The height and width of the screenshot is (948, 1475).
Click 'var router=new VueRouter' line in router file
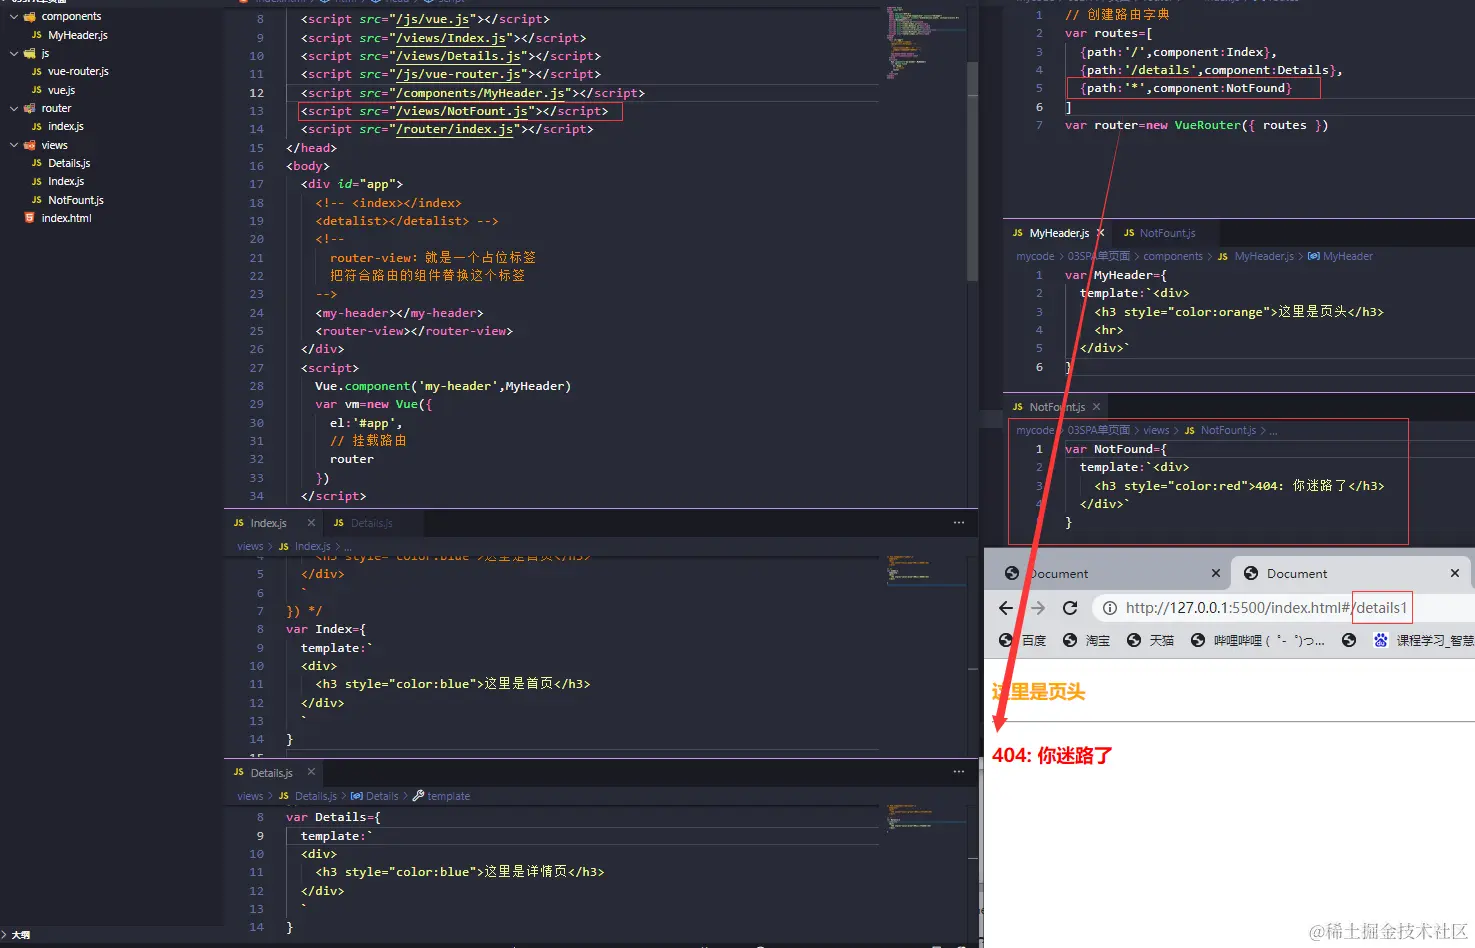(1196, 125)
